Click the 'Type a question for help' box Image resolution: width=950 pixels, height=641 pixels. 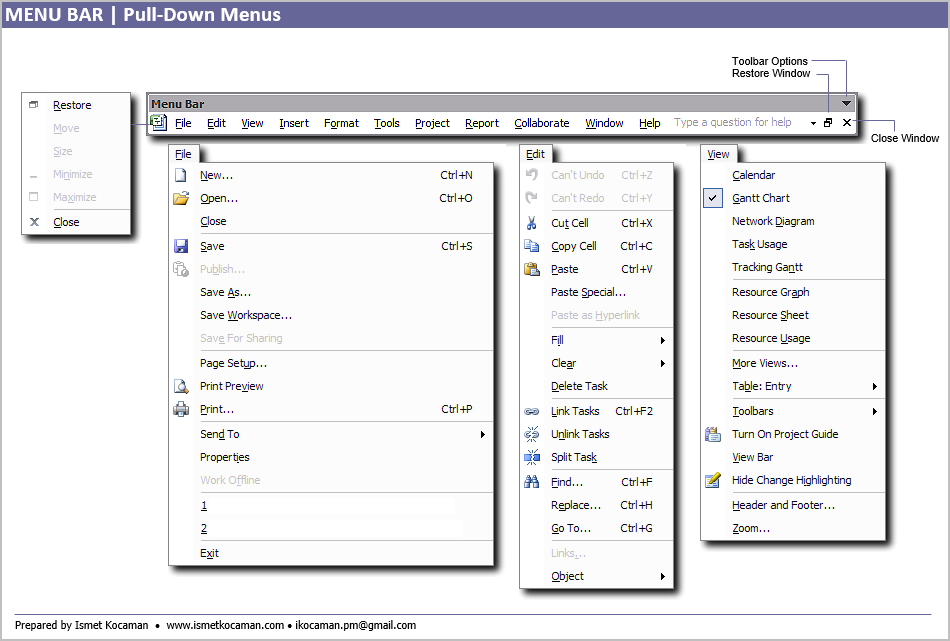(x=733, y=123)
